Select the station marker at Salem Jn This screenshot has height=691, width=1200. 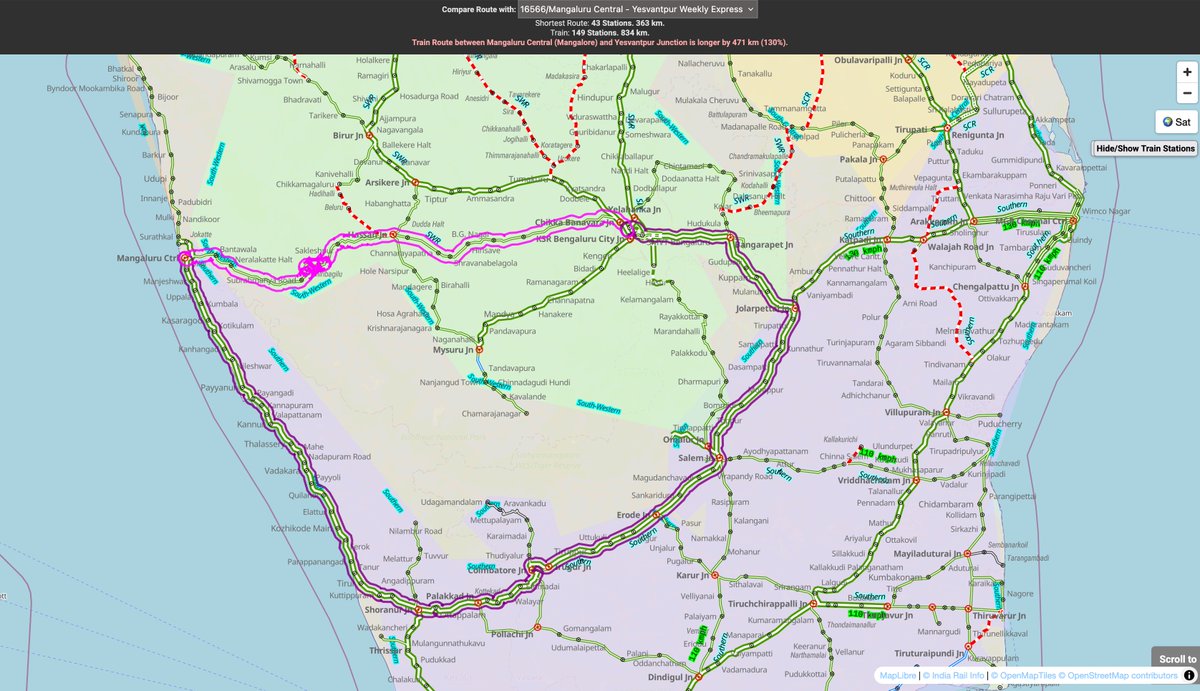(719, 458)
